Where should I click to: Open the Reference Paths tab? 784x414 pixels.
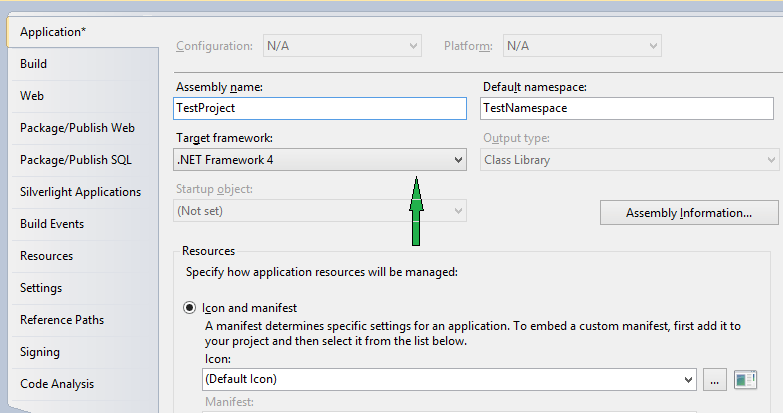(62, 320)
